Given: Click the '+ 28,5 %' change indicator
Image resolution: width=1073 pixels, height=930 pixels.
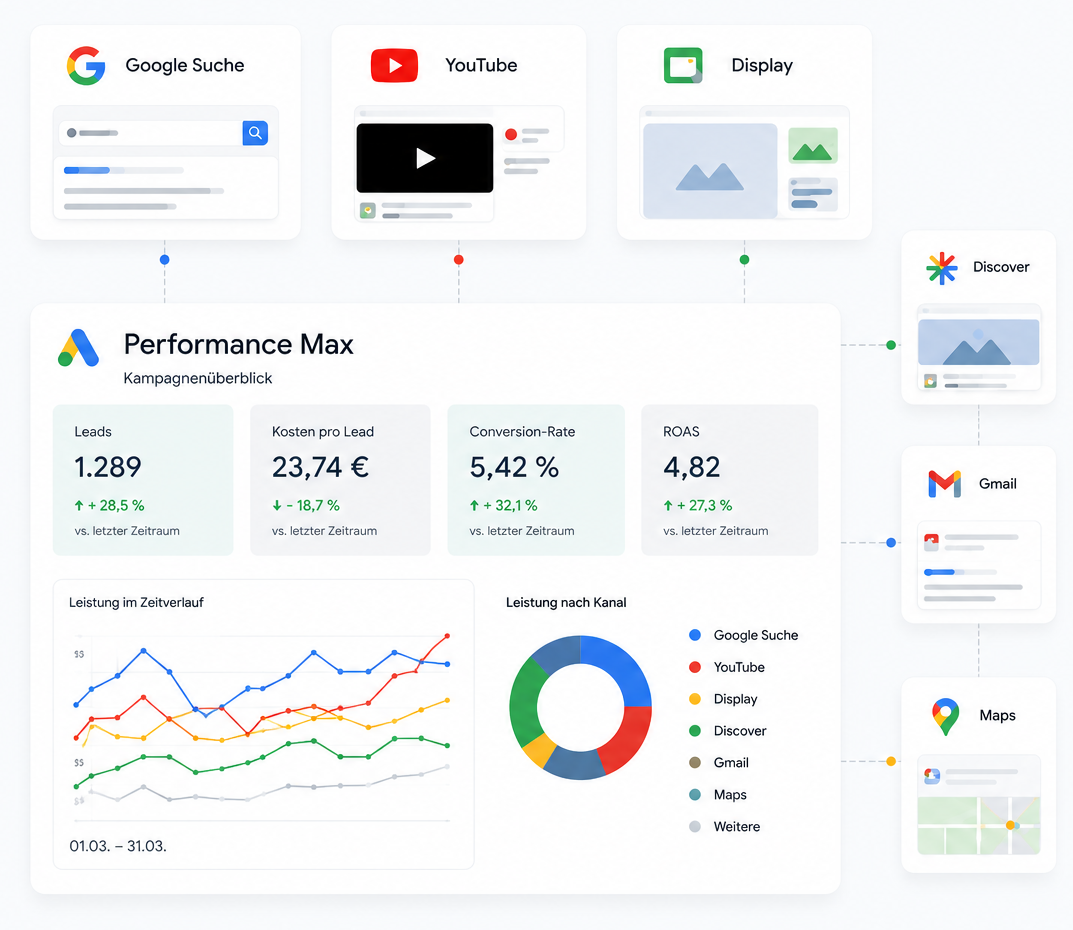Looking at the screenshot, I should coord(109,506).
